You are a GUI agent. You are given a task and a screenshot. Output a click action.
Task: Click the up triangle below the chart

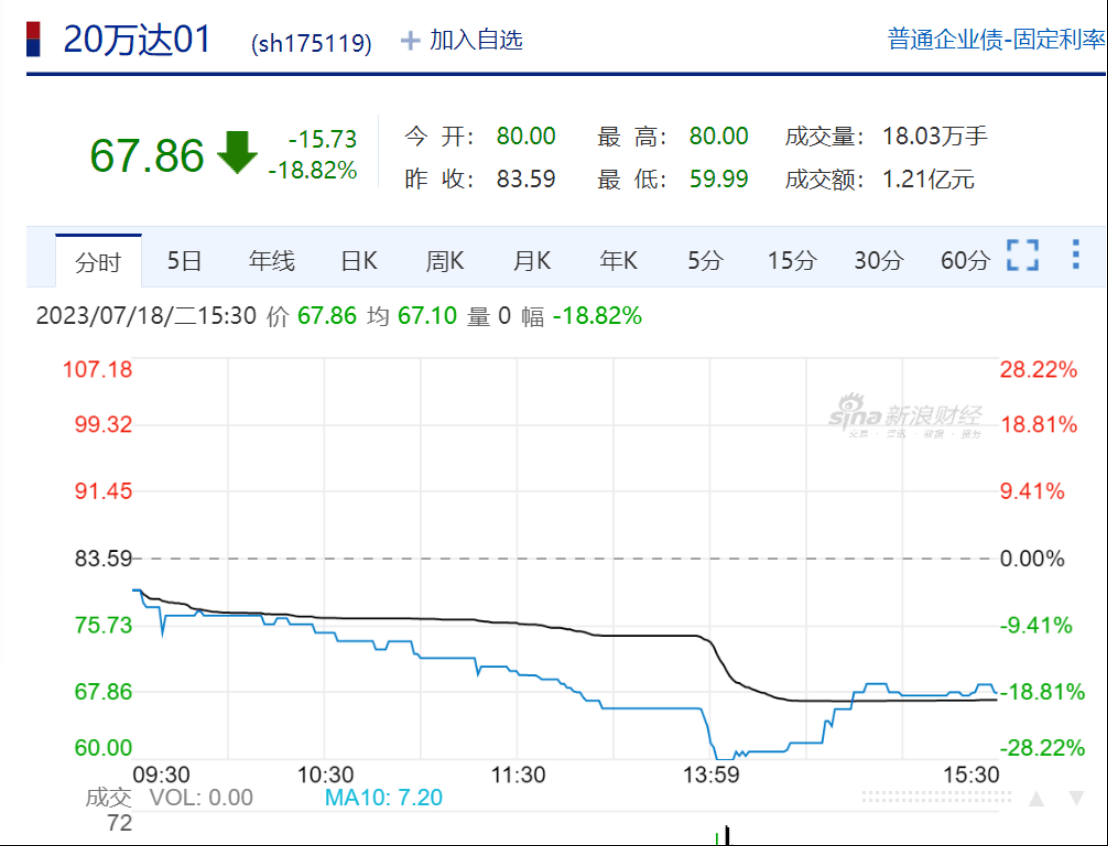(x=1037, y=798)
